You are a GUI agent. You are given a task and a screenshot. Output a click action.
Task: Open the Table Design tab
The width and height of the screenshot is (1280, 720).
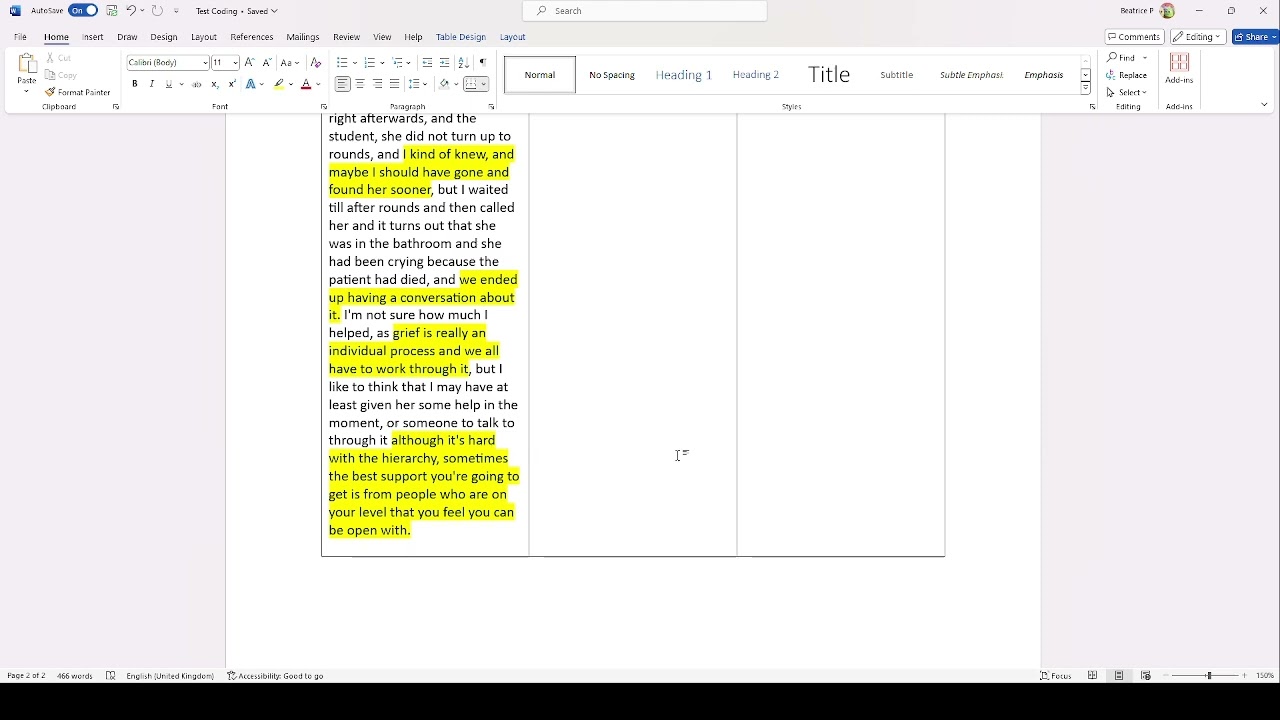461,37
